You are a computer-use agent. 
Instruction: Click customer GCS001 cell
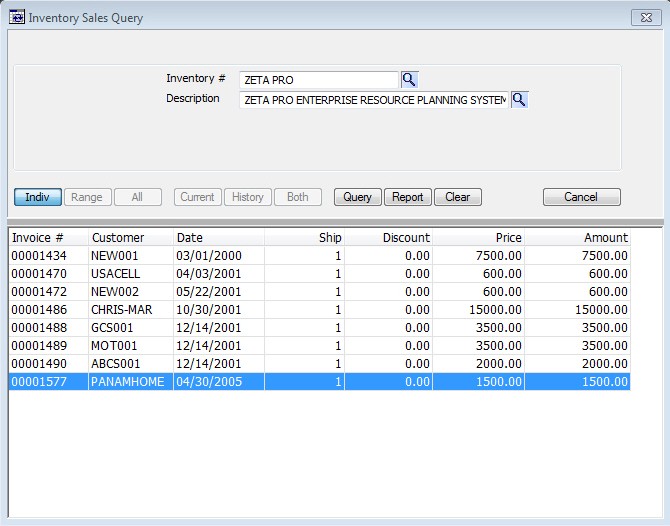(131, 327)
